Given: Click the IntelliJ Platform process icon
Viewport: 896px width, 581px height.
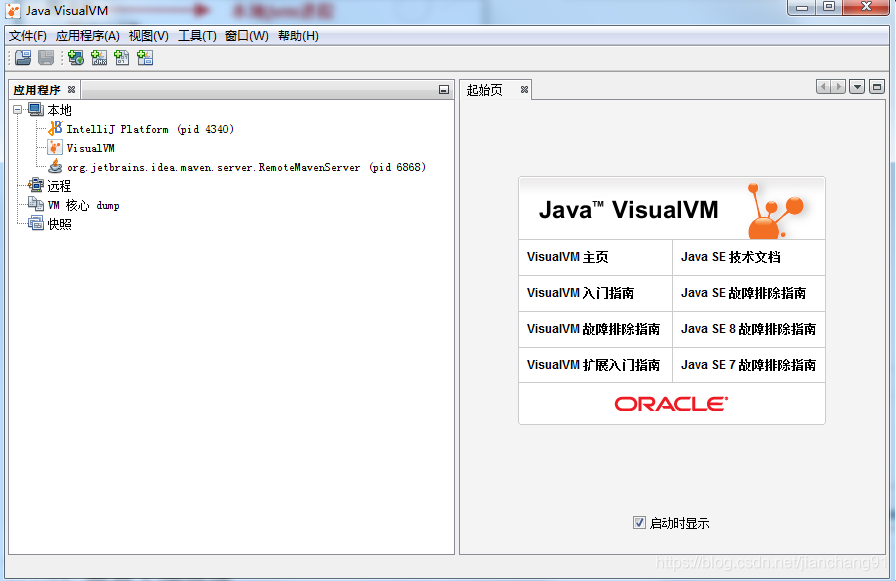Looking at the screenshot, I should pyautogui.click(x=55, y=129).
